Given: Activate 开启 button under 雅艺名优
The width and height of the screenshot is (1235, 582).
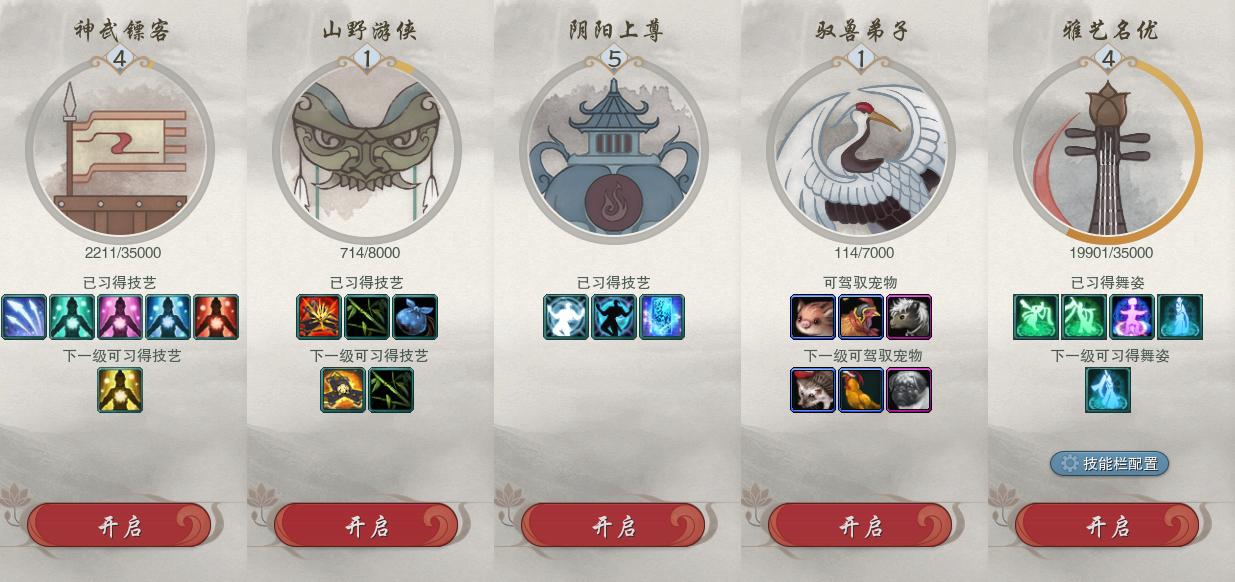Looking at the screenshot, I should click(1107, 526).
